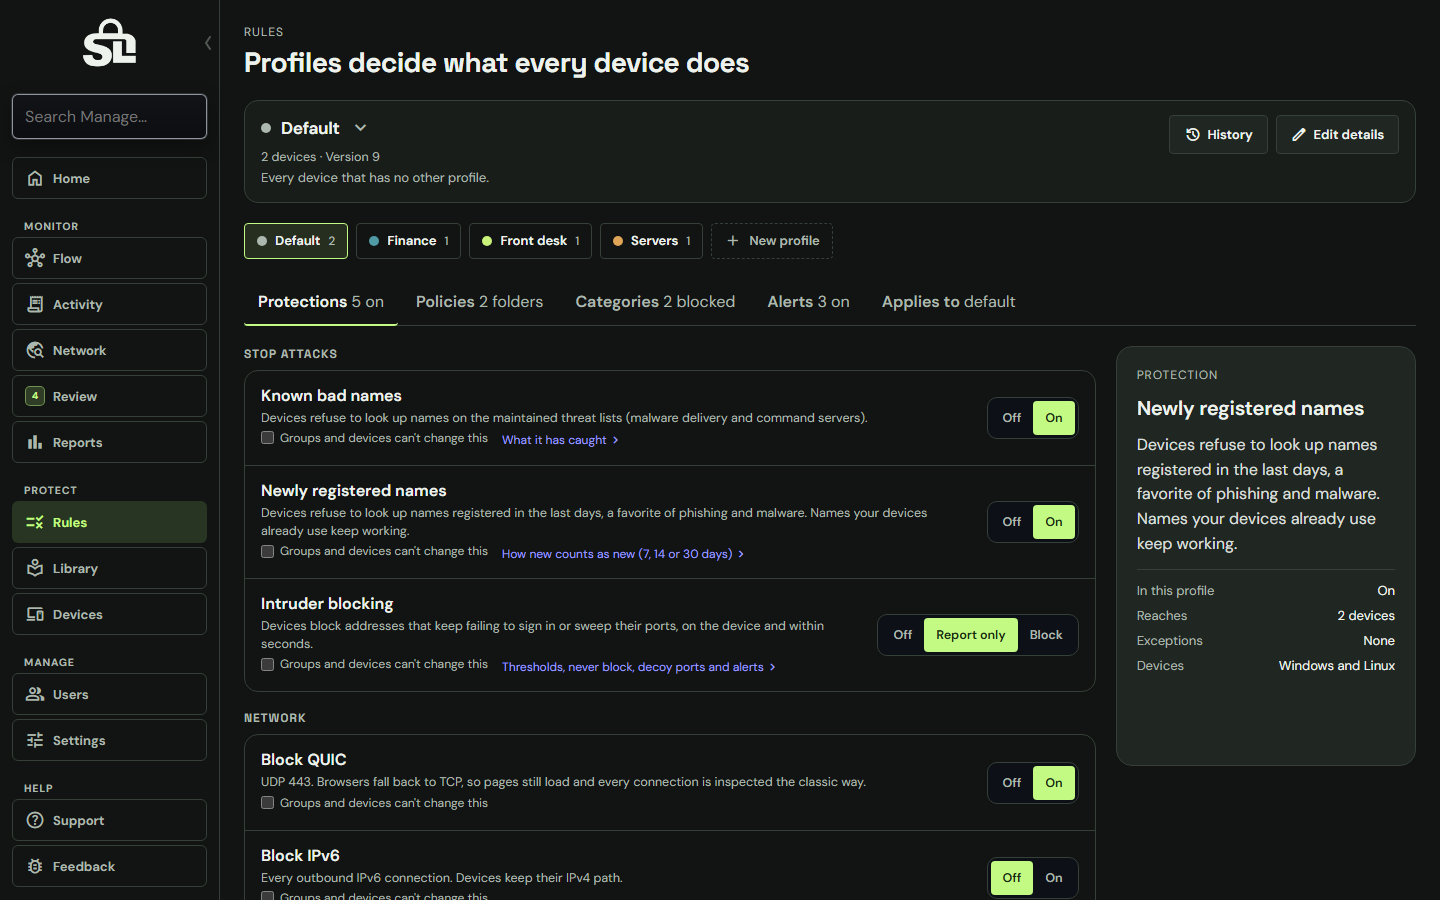Viewport: 1440px width, 900px height.
Task: Focus the Search Manage field
Action: point(109,117)
